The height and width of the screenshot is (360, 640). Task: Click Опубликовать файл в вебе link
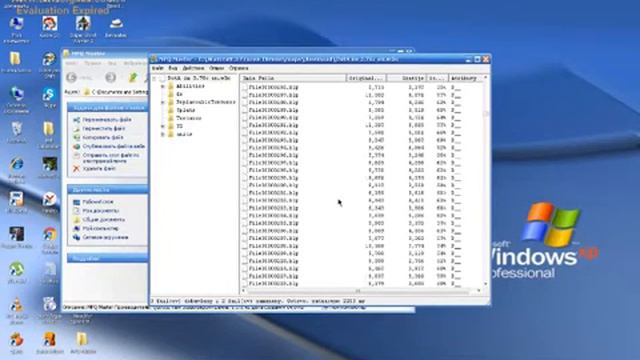(x=113, y=147)
